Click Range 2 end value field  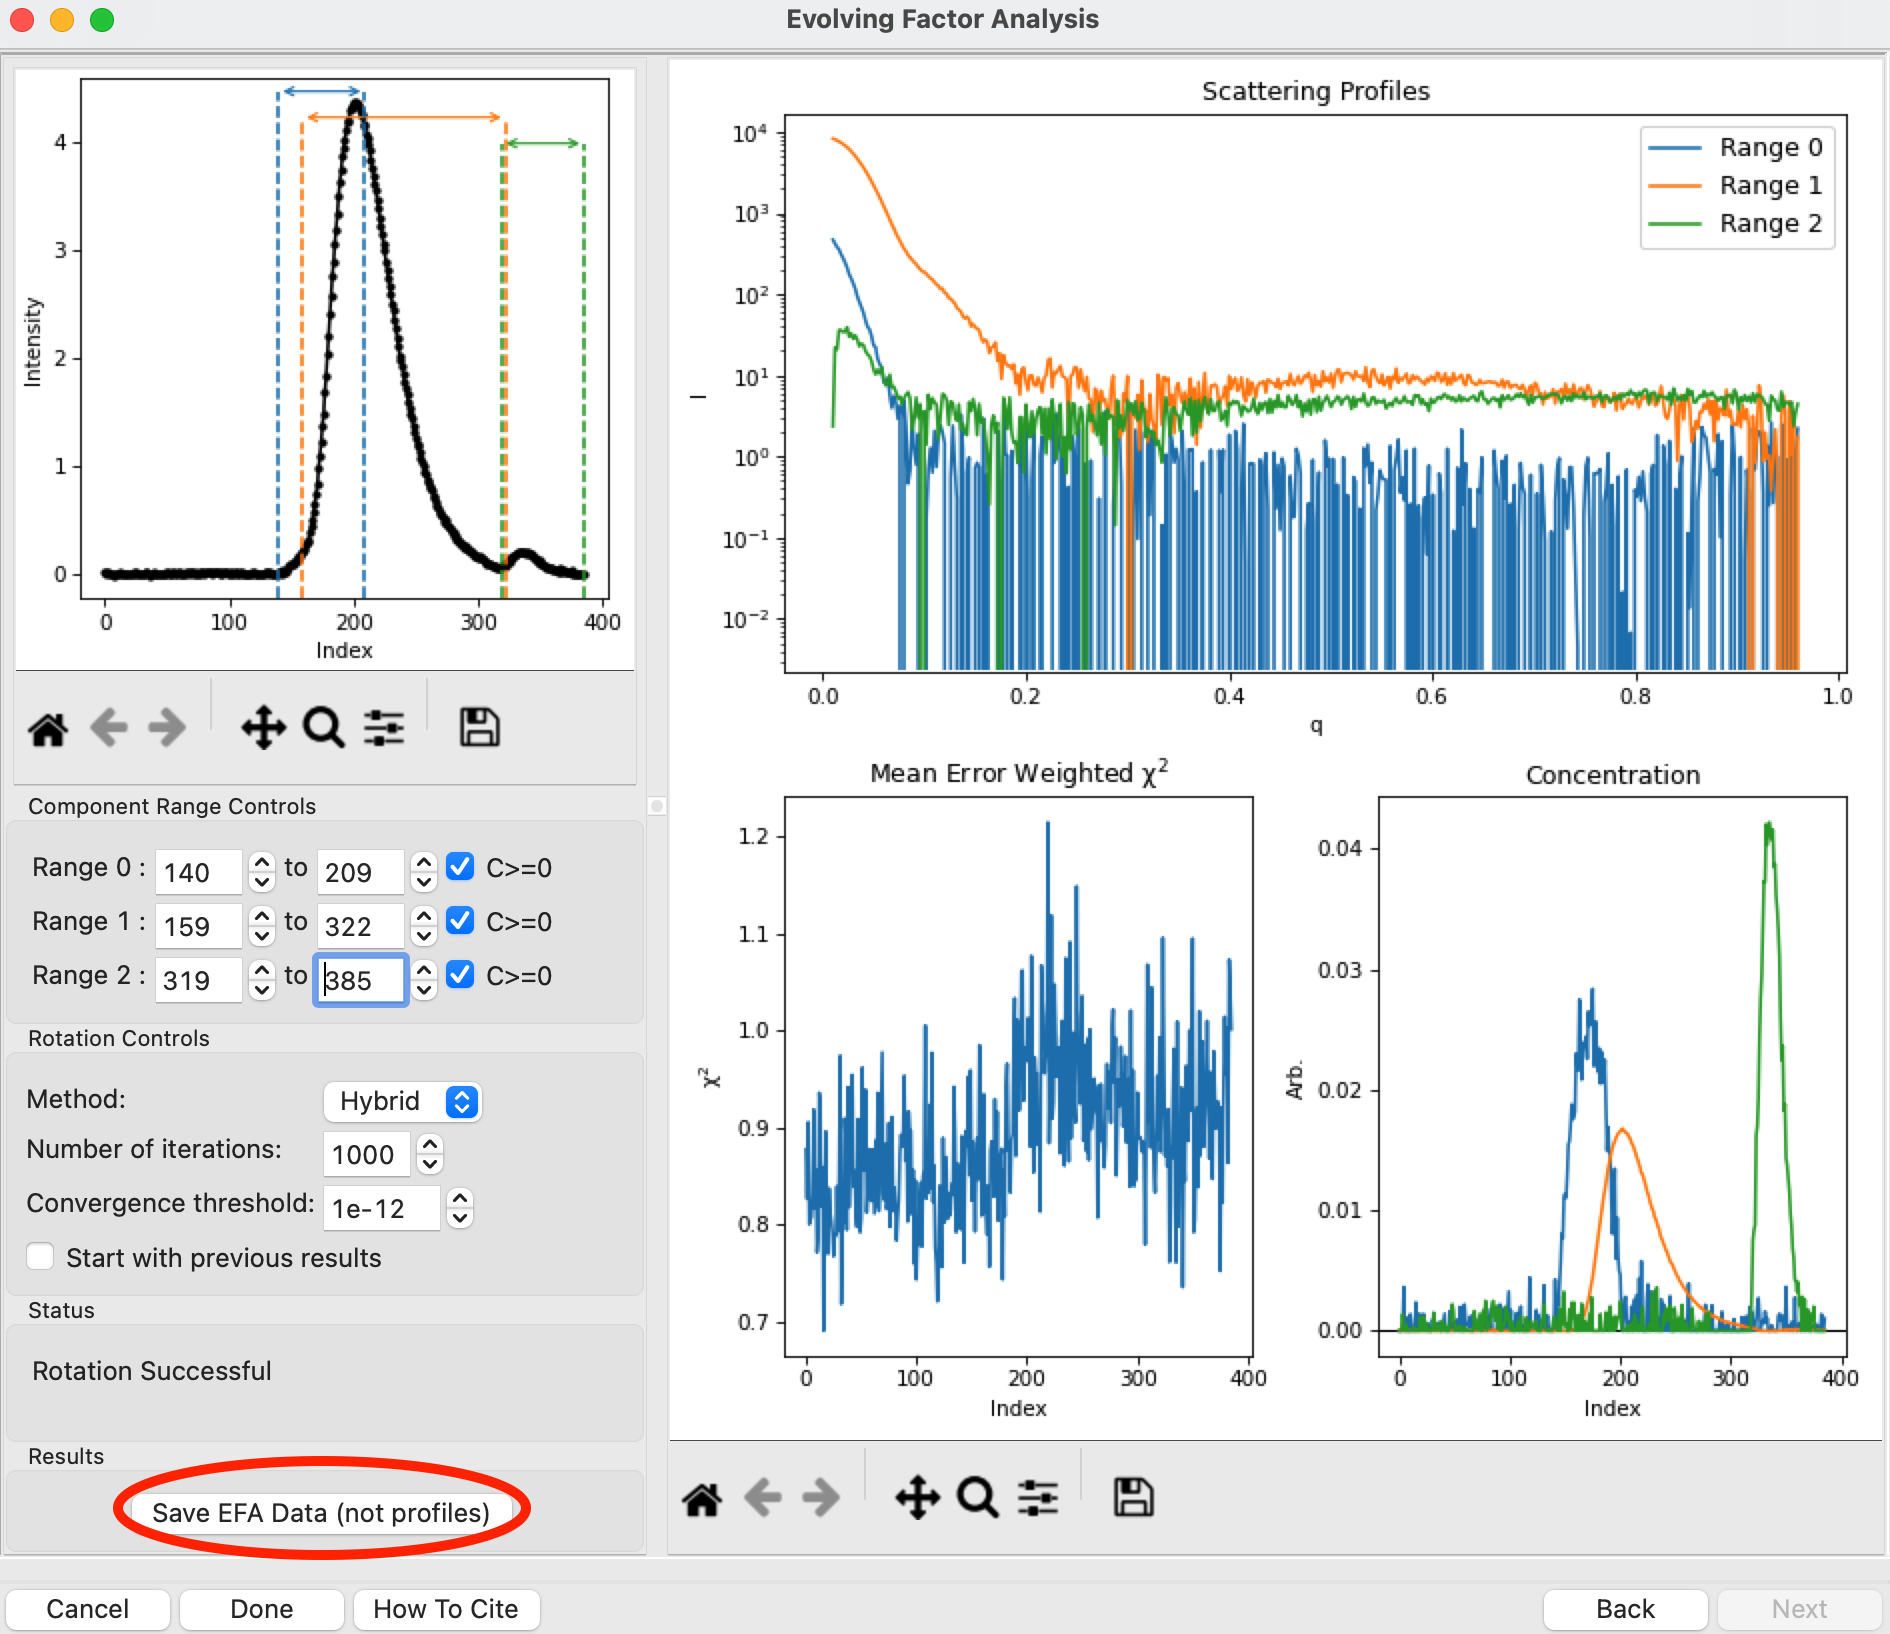click(360, 980)
